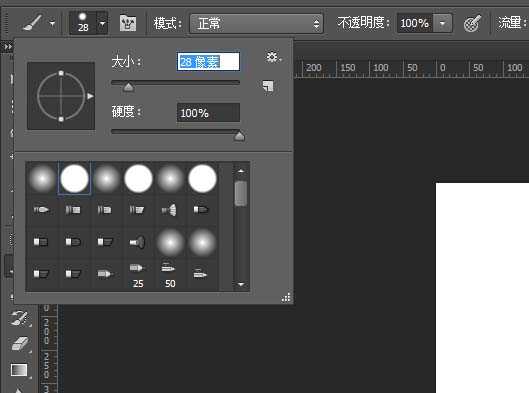Screen dimensions: 529x393
Task: Select the brush preset labeled 25
Action: (138, 275)
